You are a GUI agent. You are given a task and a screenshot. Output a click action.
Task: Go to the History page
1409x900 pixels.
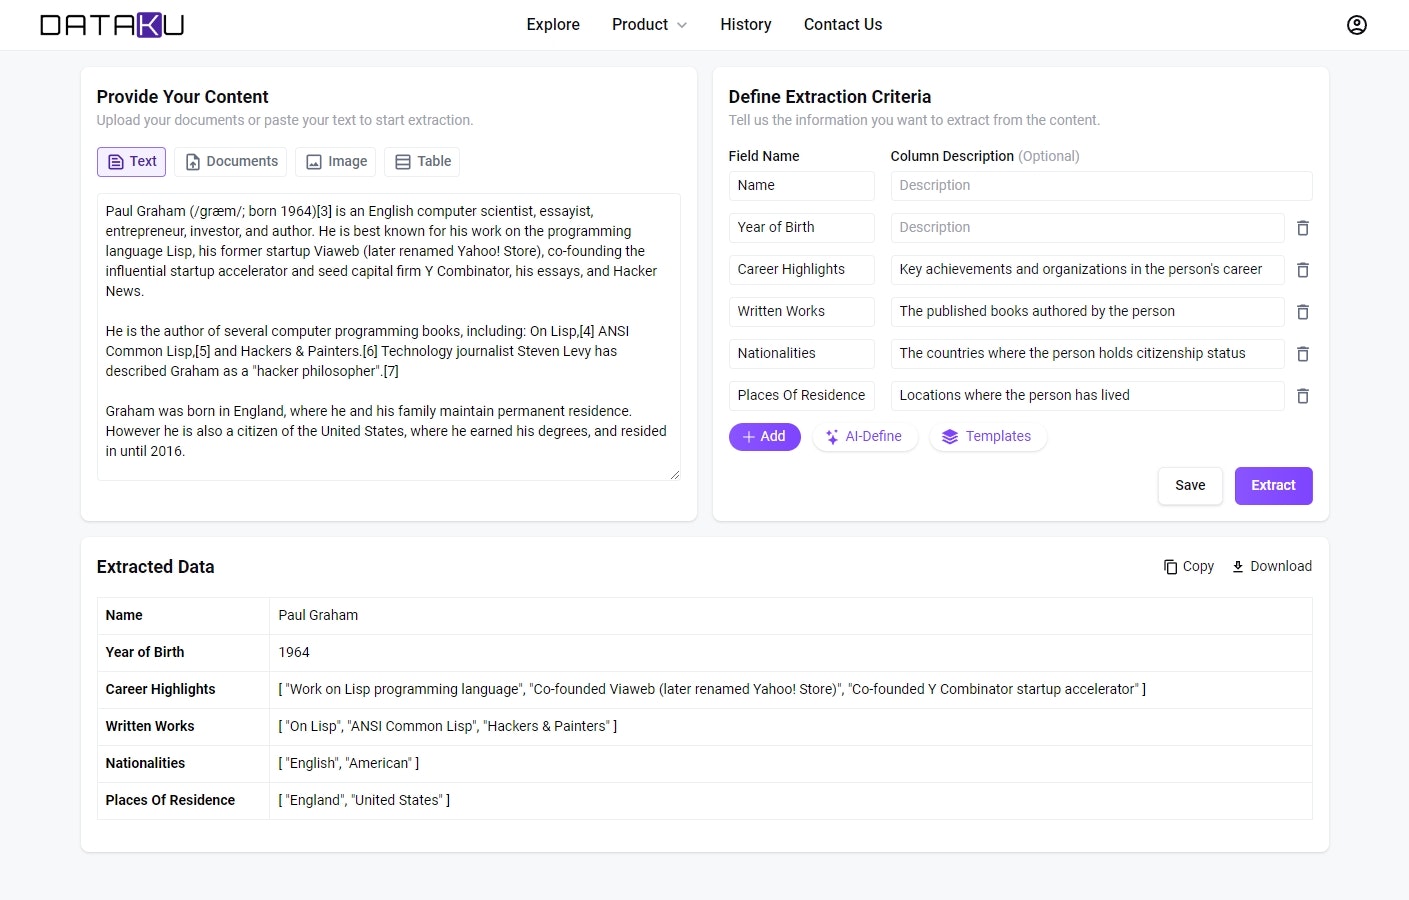746,25
